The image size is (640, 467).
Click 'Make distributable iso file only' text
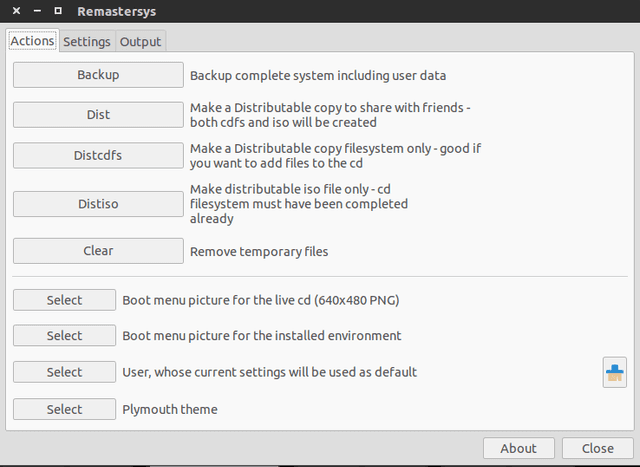tap(299, 204)
